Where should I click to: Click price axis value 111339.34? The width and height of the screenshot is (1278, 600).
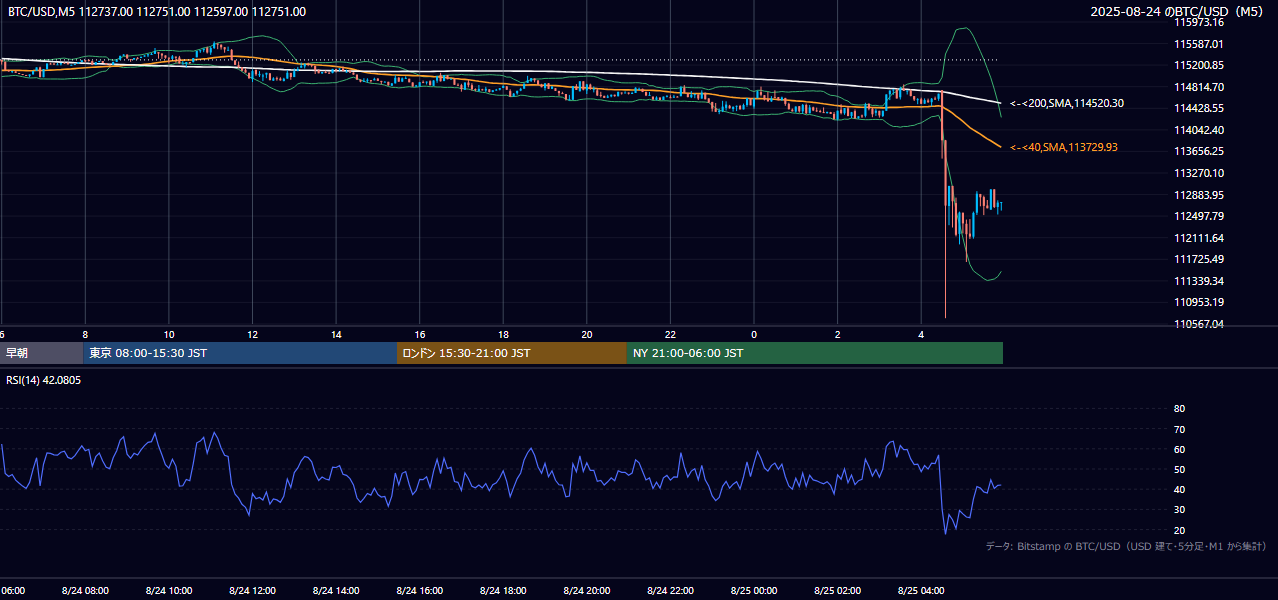click(1199, 281)
